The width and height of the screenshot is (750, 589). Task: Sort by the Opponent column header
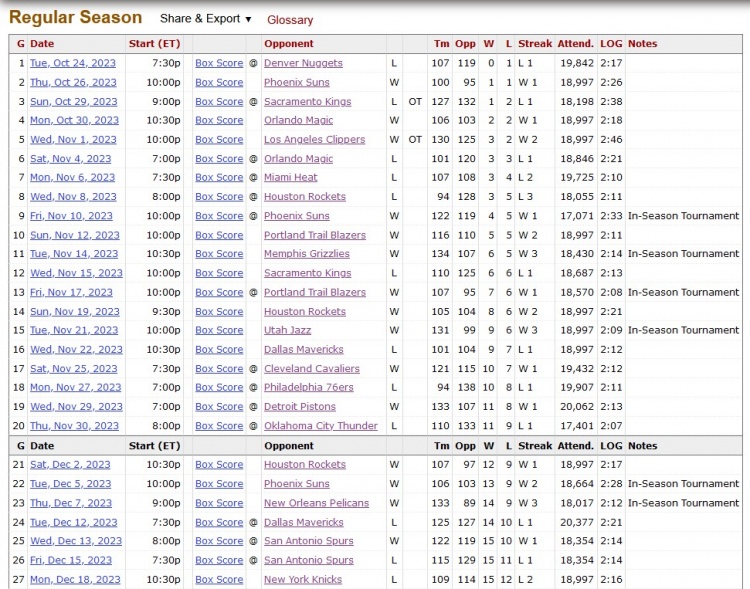pos(289,44)
